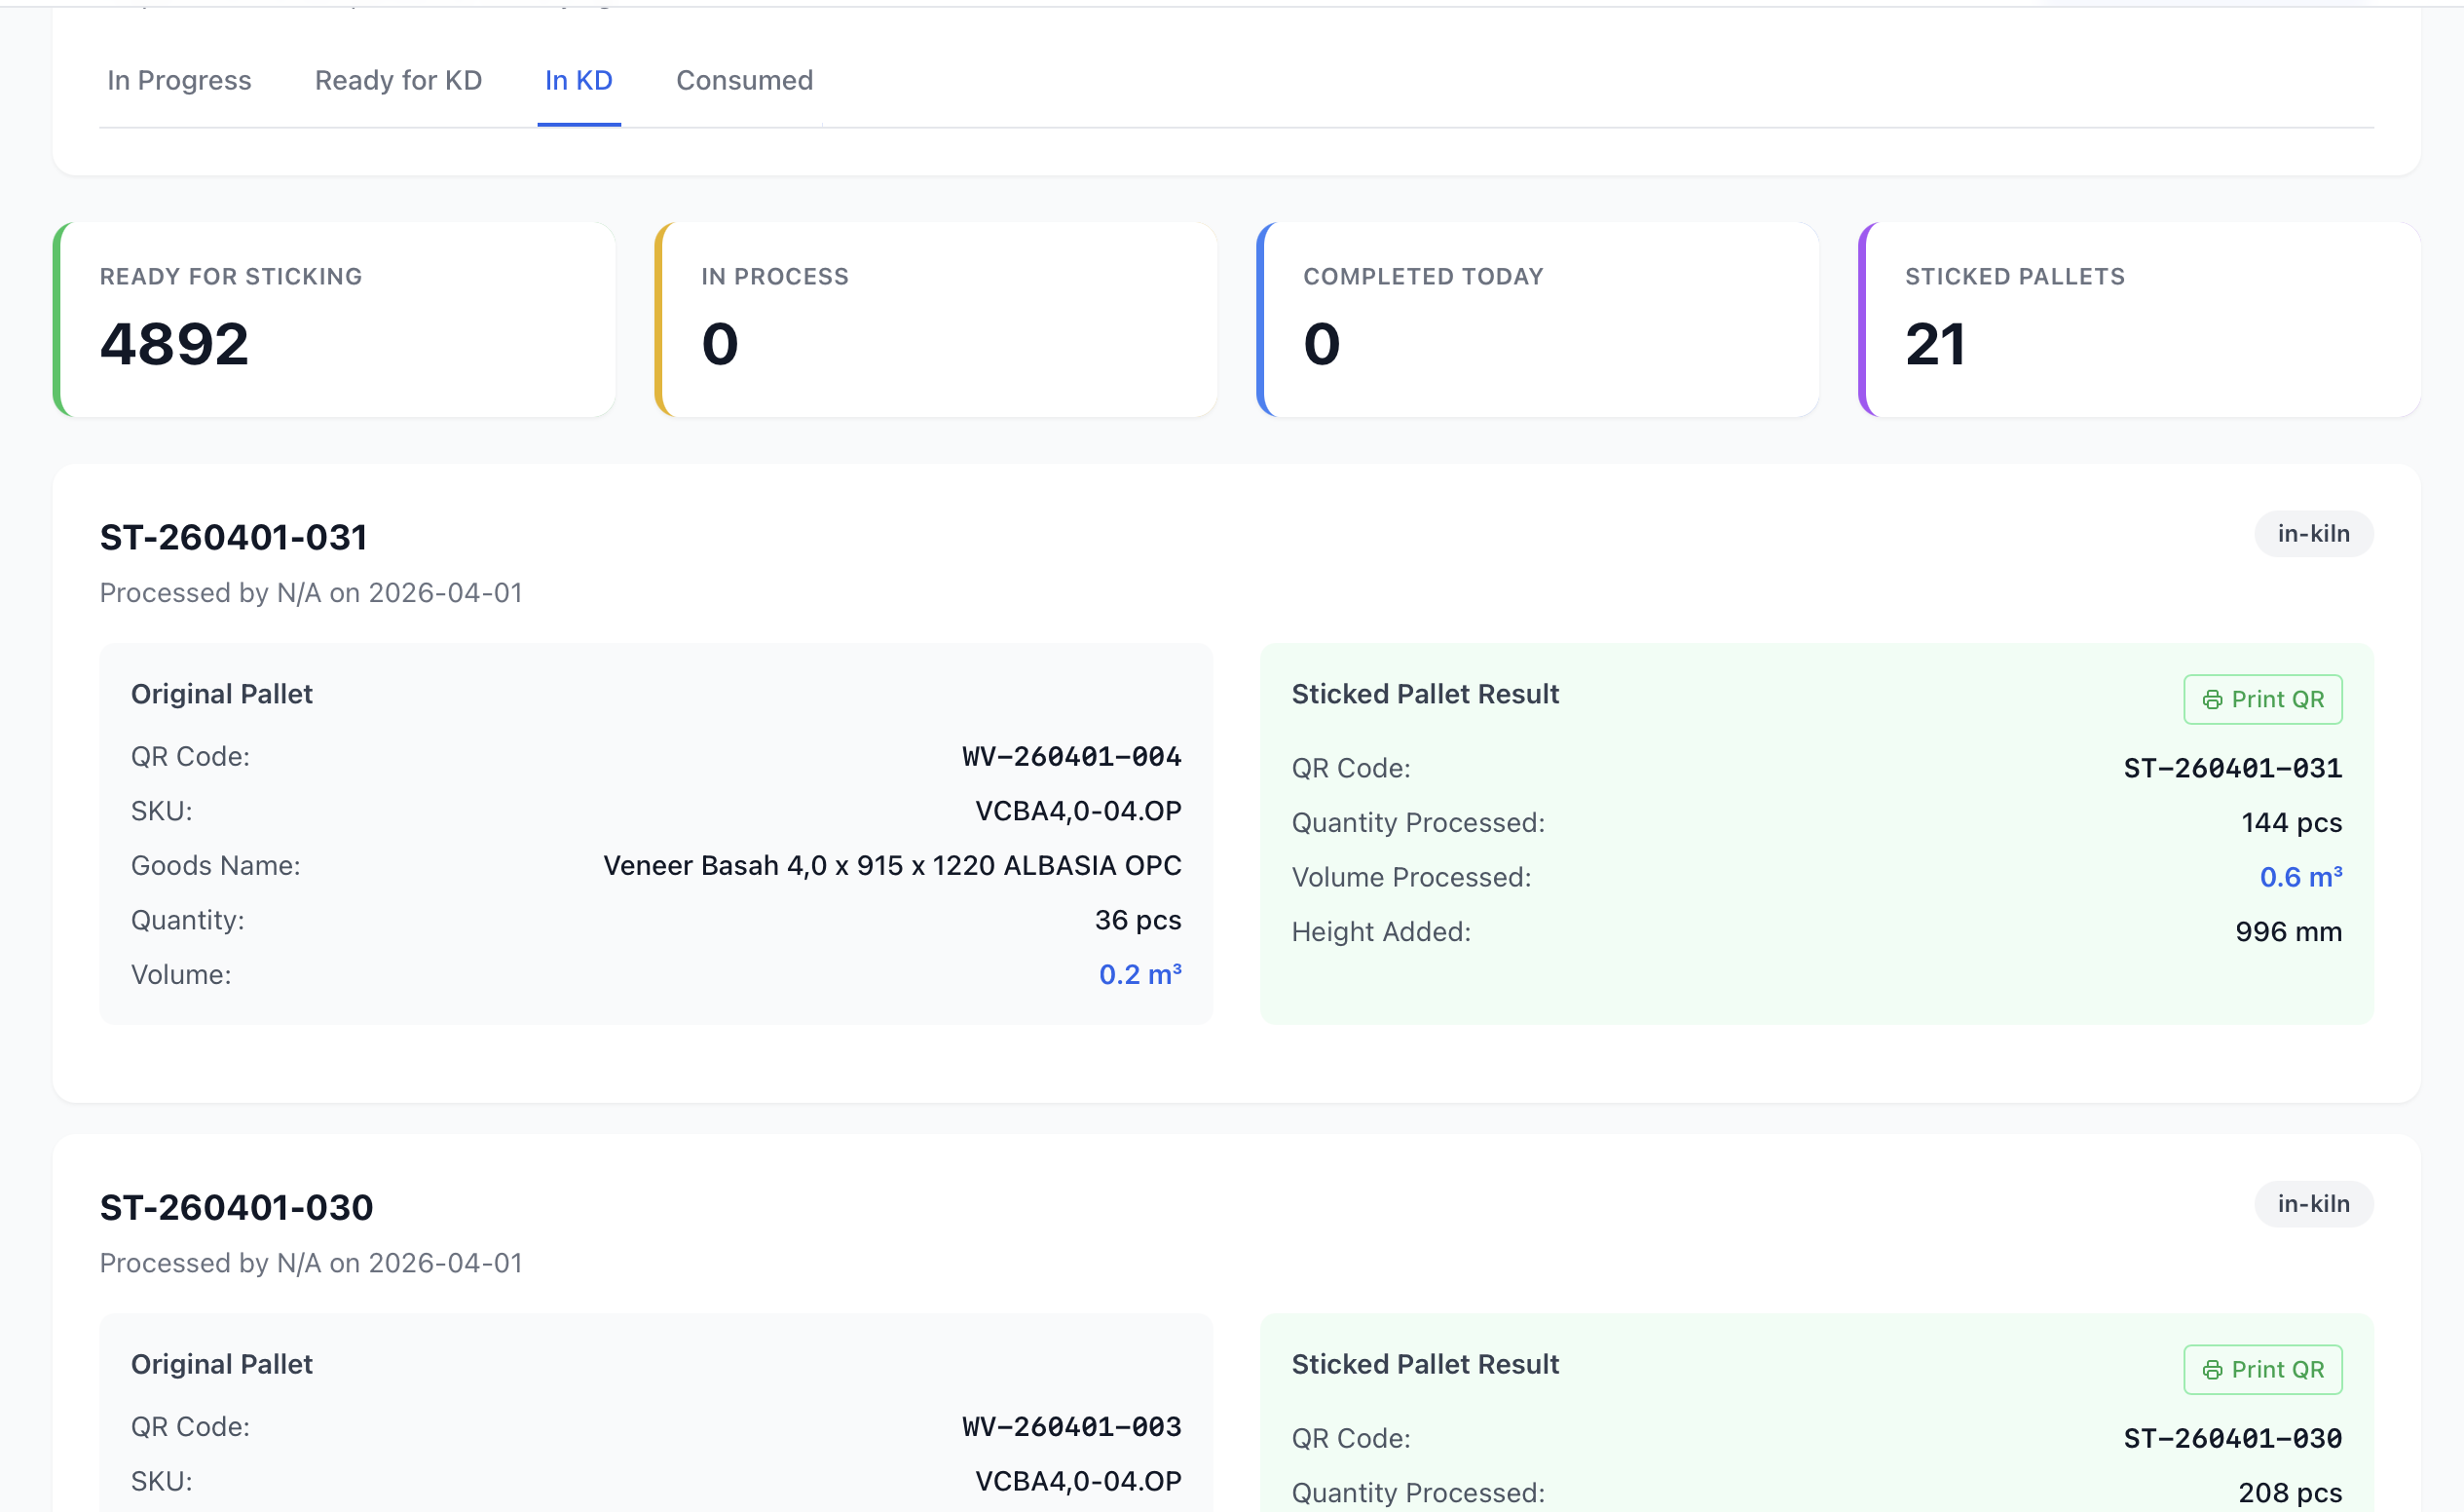Click the 0.2 m³ original volume value
The image size is (2464, 1512).
(x=1139, y=975)
